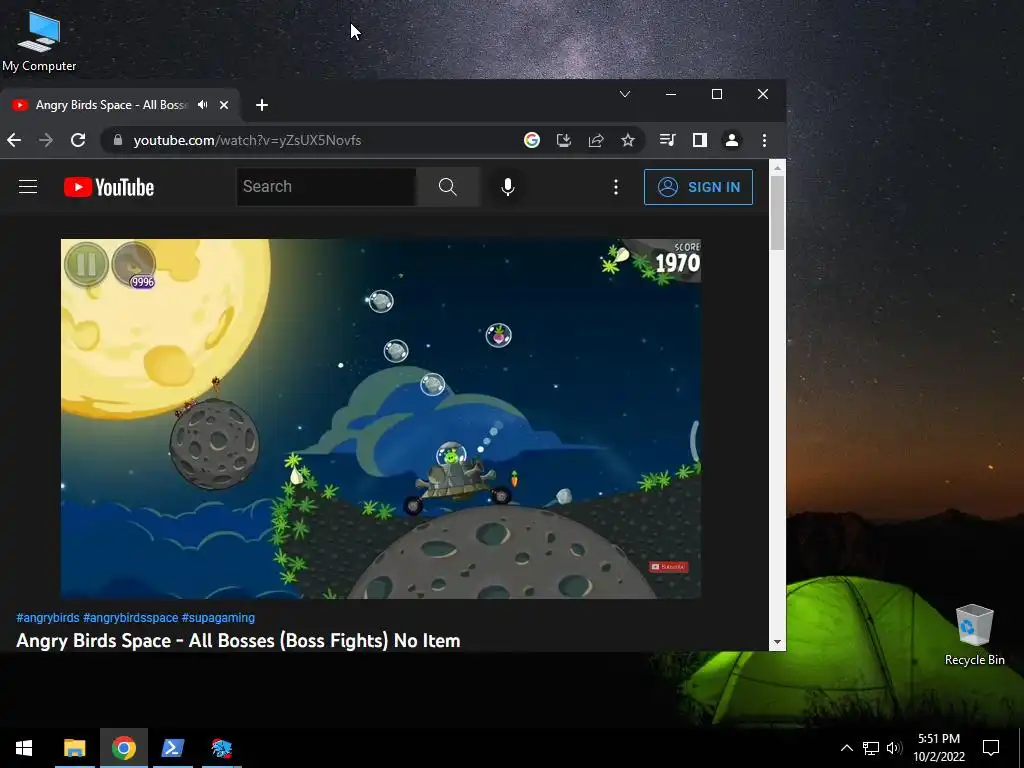Open the network tray icon
Screen dimensions: 1024x768
(x=871, y=748)
